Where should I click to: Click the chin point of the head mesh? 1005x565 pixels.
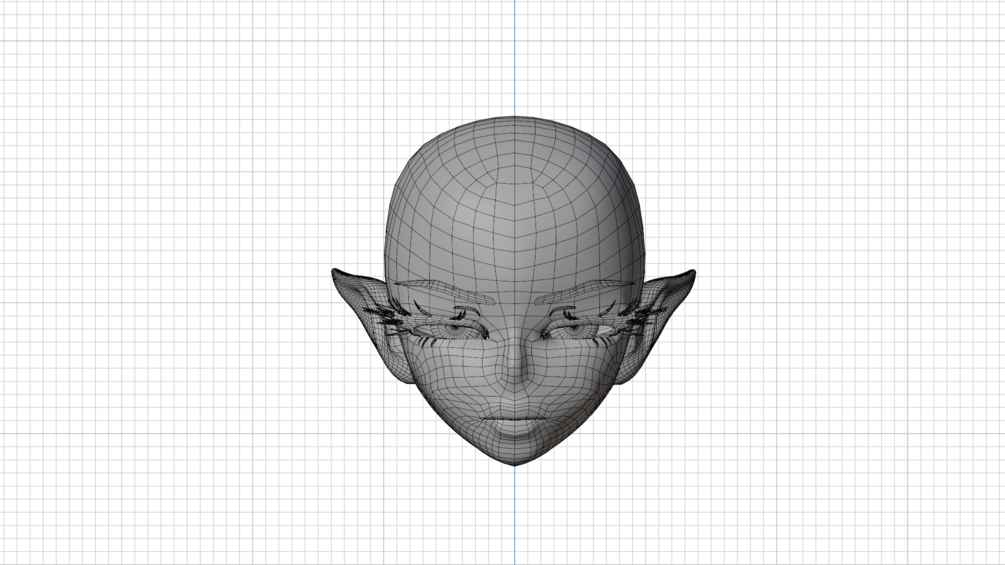tap(514, 458)
